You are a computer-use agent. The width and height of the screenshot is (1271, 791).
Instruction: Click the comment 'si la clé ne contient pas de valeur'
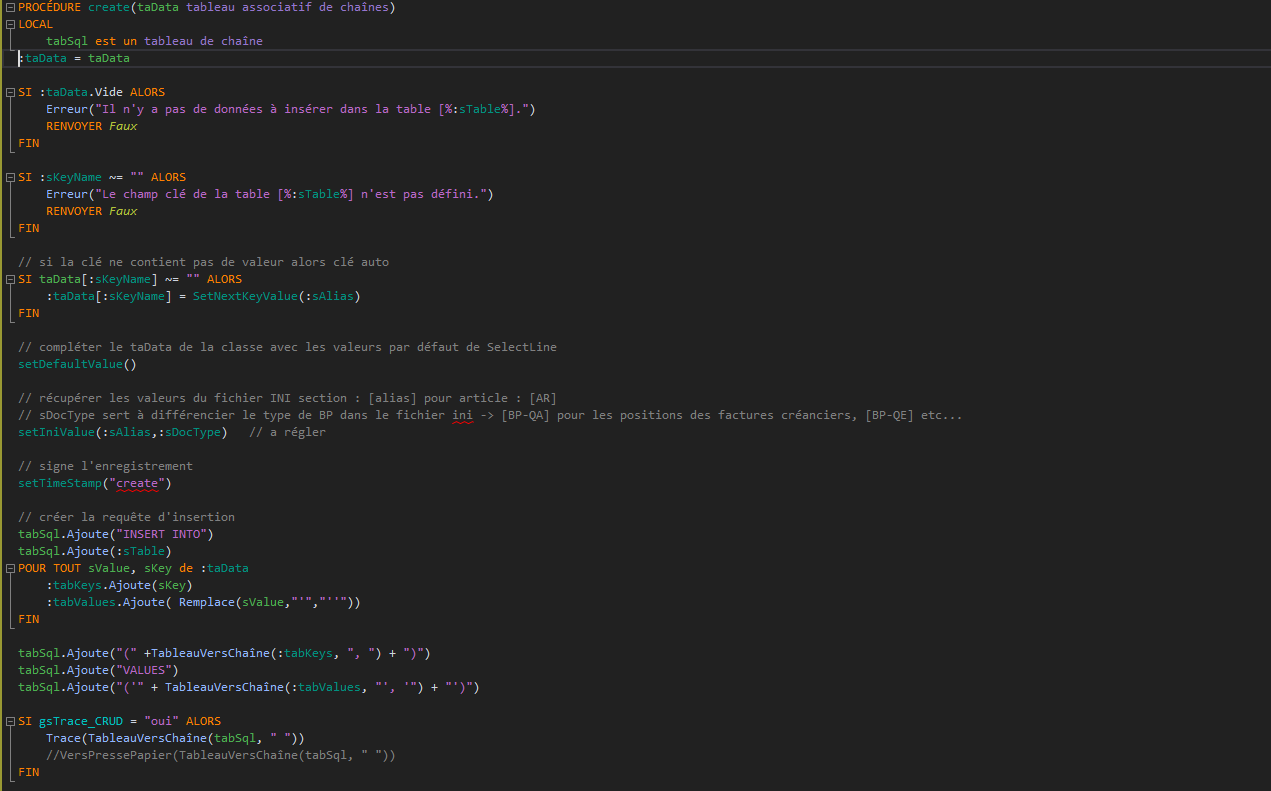(x=203, y=262)
